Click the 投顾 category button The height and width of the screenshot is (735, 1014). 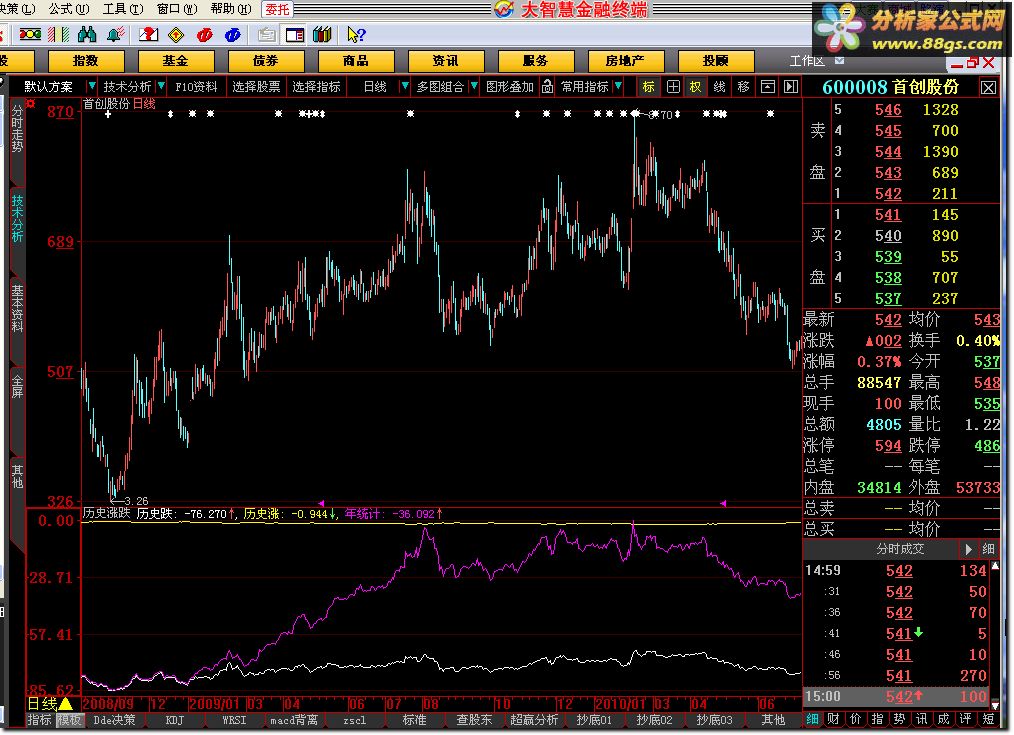pos(716,61)
